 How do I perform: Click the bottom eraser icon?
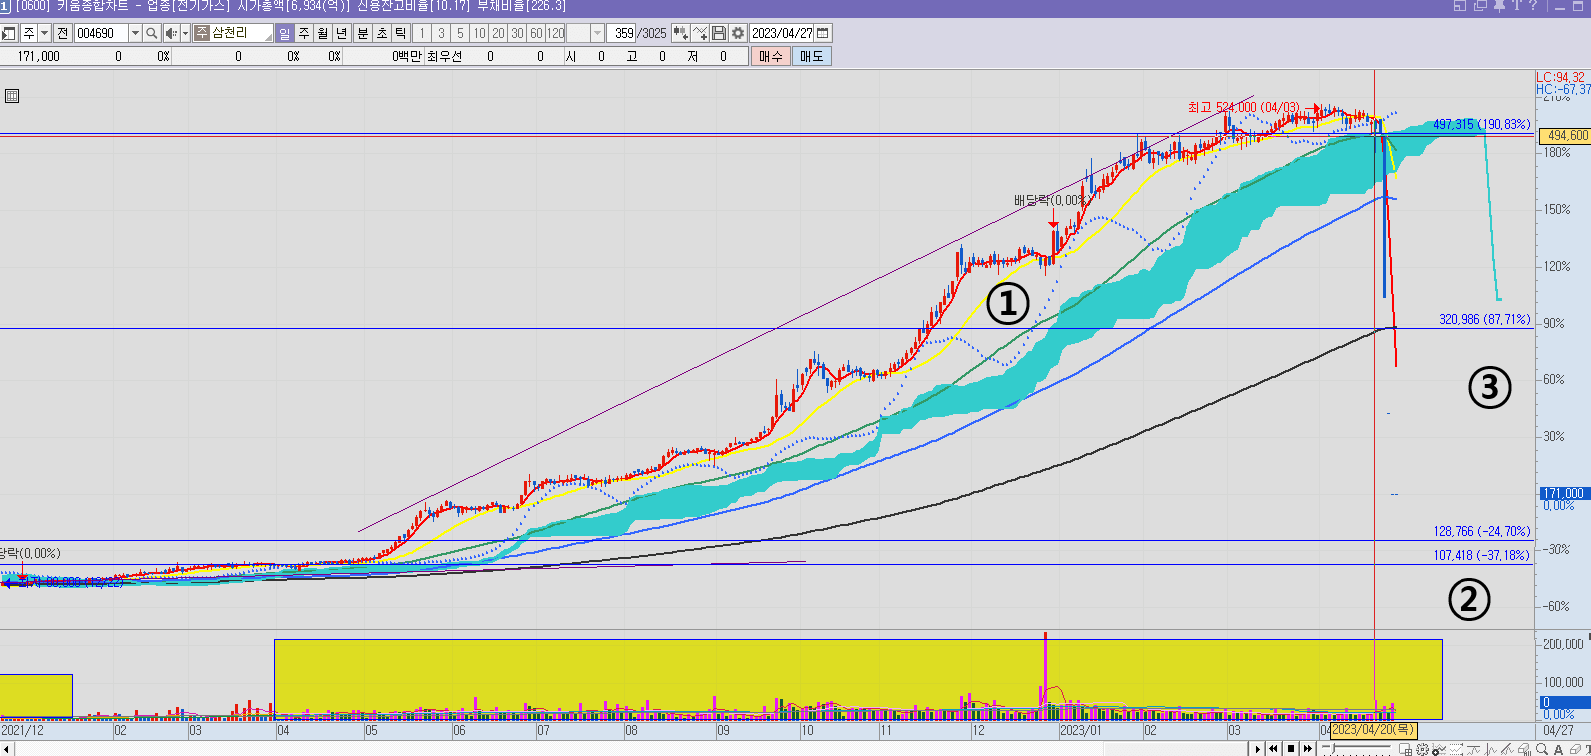(x=1575, y=748)
